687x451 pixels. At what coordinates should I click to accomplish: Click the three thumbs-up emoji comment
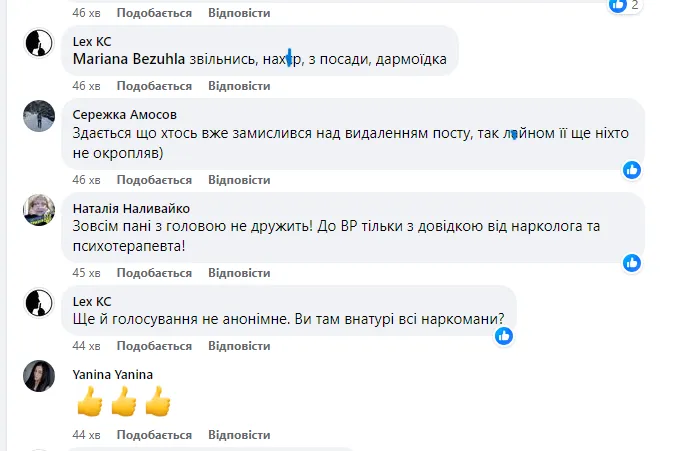tap(124, 403)
